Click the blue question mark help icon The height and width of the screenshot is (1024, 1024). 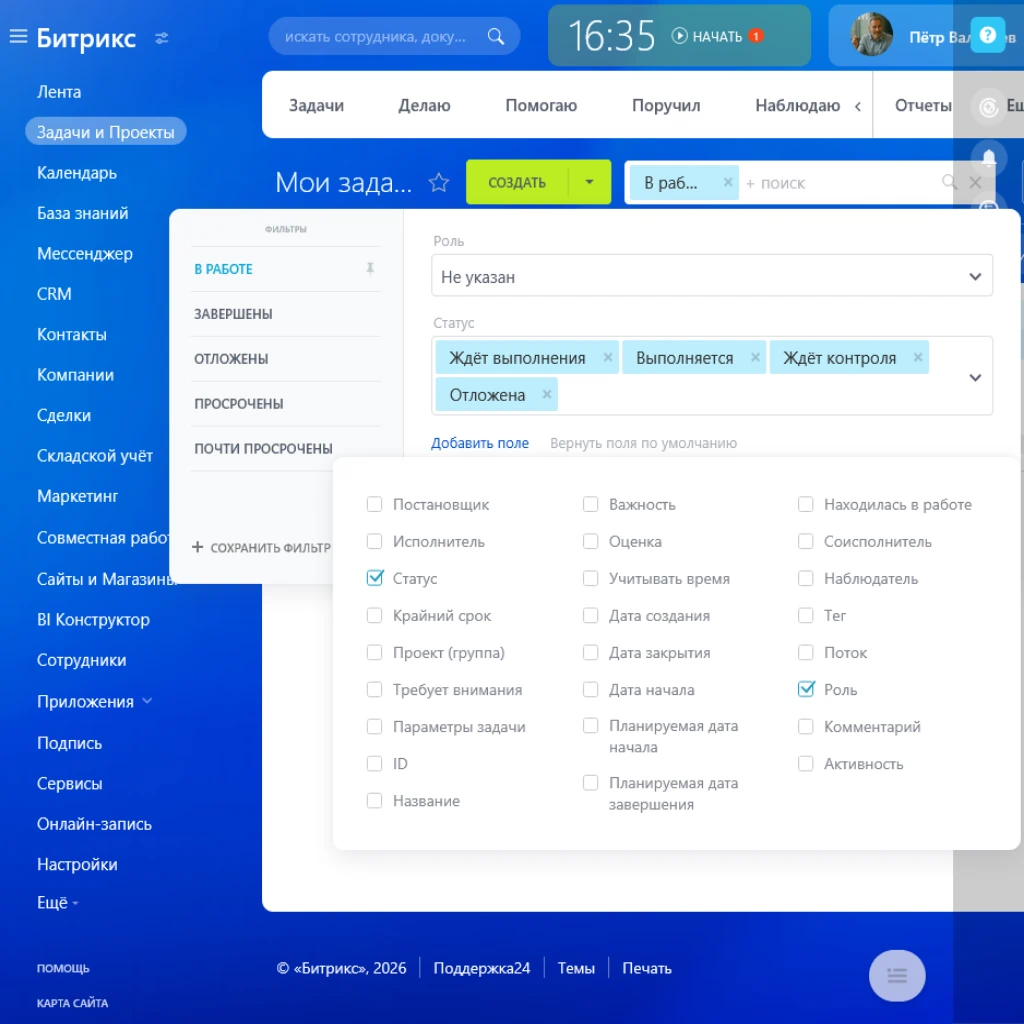987,35
